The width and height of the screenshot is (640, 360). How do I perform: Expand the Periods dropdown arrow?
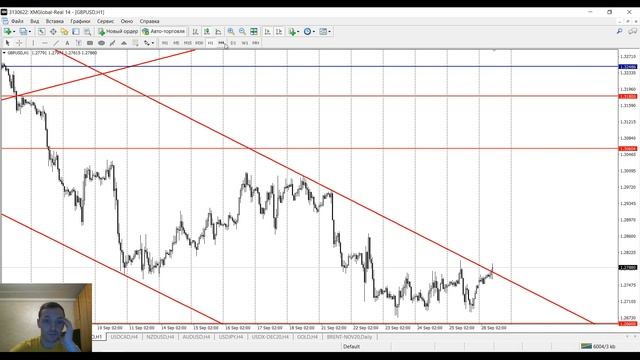click(314, 31)
